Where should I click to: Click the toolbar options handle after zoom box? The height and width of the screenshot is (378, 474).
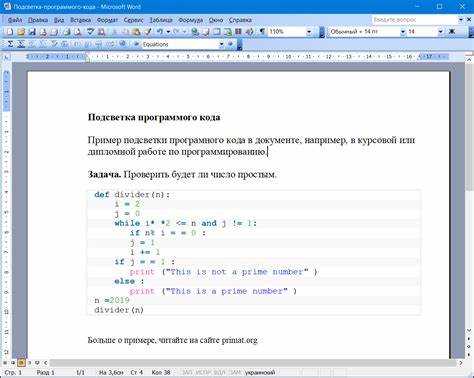point(322,32)
